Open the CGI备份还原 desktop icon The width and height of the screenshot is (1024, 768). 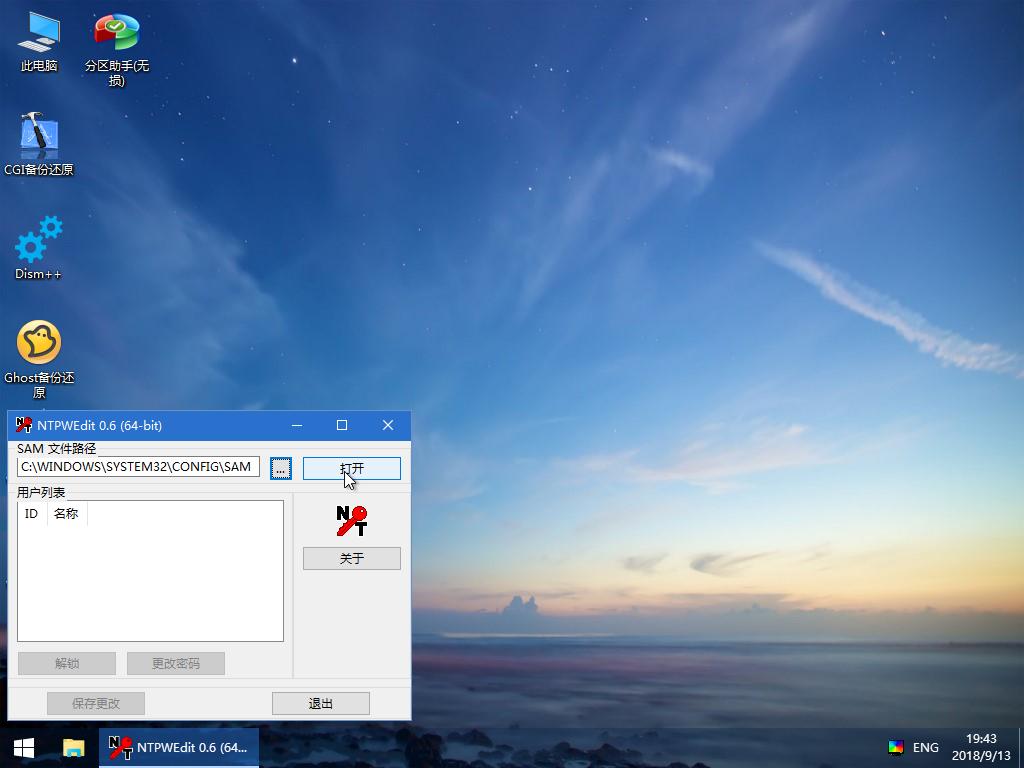click(x=38, y=135)
